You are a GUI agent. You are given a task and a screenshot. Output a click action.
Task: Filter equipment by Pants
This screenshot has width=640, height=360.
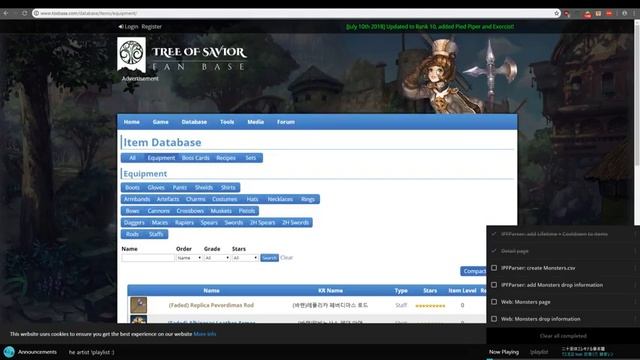click(180, 188)
